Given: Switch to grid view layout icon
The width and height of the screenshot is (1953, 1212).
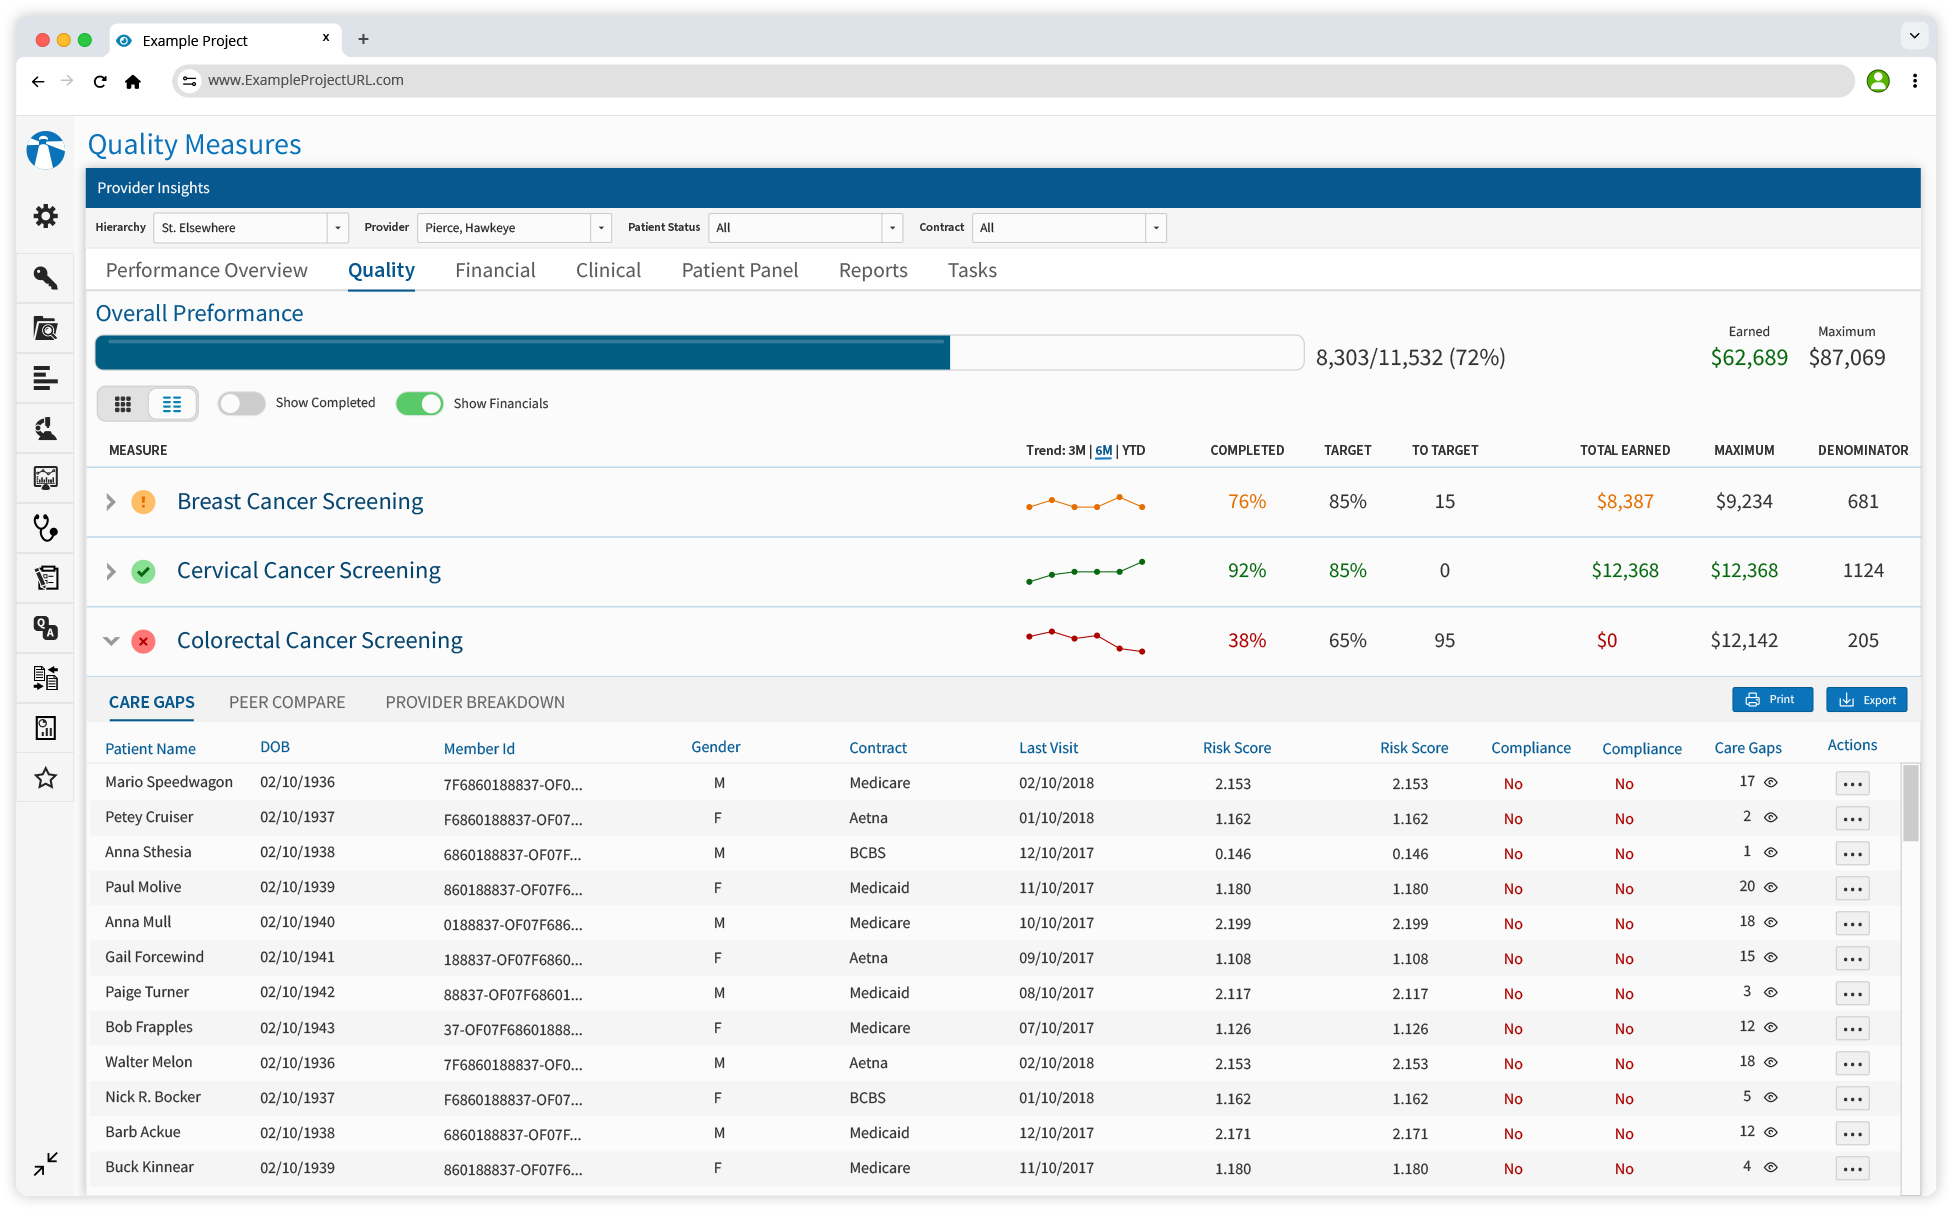Looking at the screenshot, I should point(123,404).
